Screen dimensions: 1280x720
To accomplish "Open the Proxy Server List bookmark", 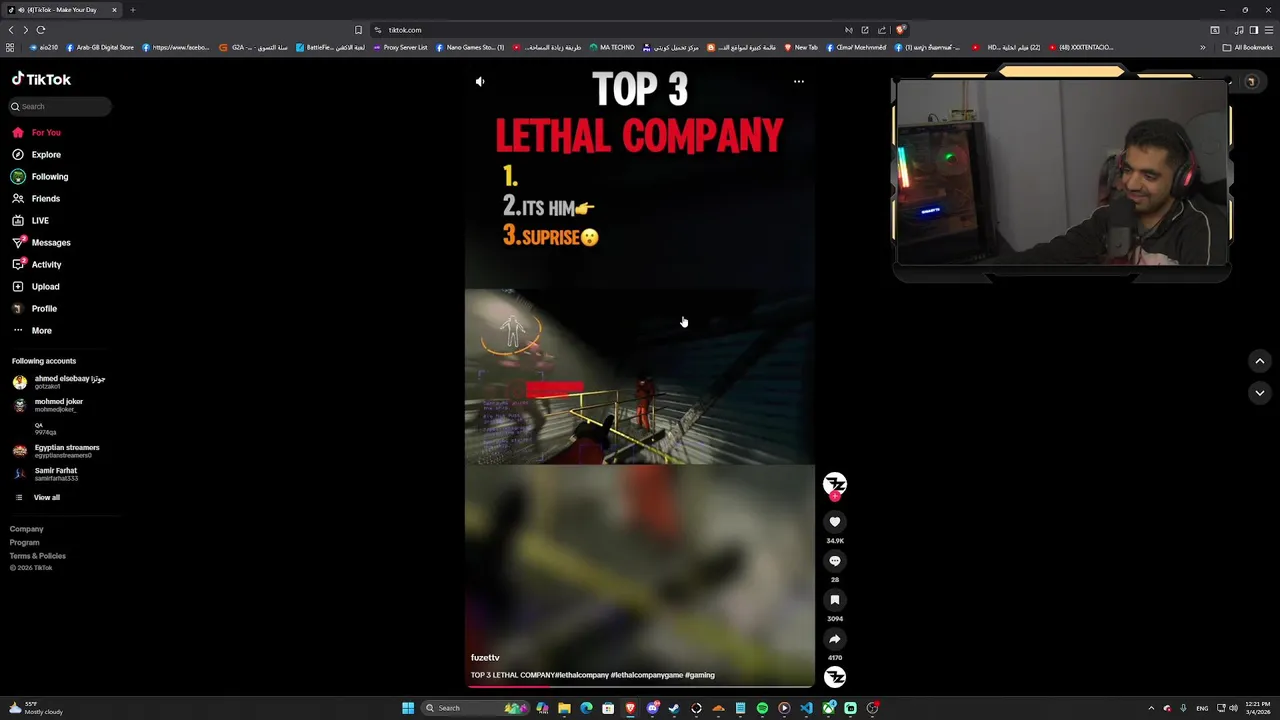I will 399,47.
